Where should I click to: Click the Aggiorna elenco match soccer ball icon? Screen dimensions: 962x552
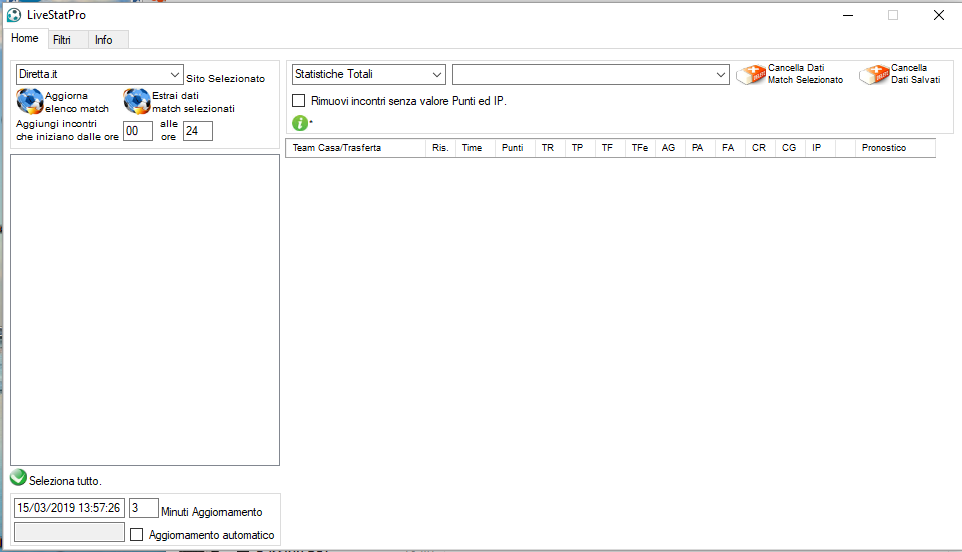coord(29,101)
